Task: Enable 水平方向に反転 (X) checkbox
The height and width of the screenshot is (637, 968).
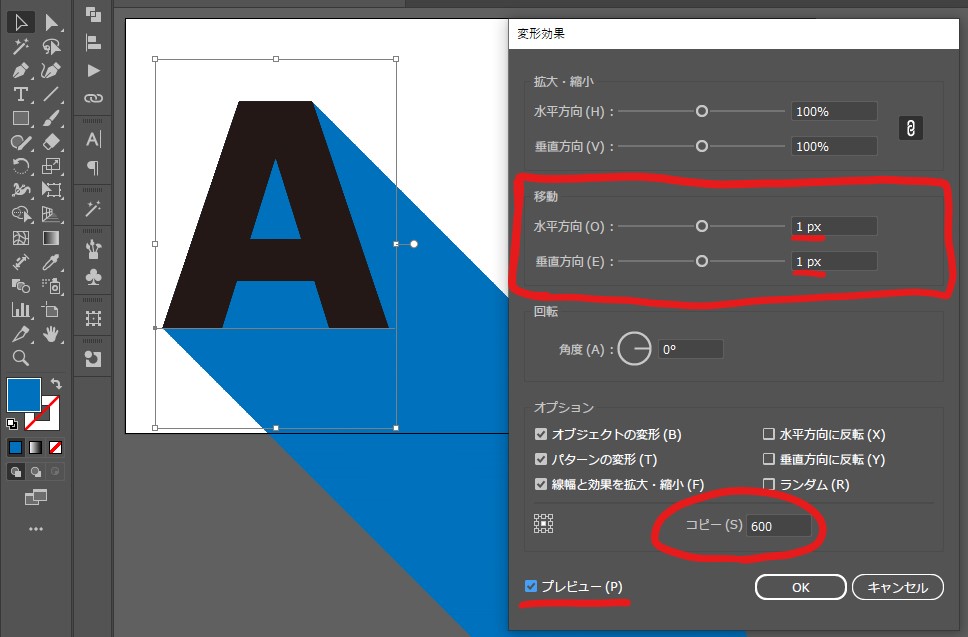Action: [x=769, y=434]
